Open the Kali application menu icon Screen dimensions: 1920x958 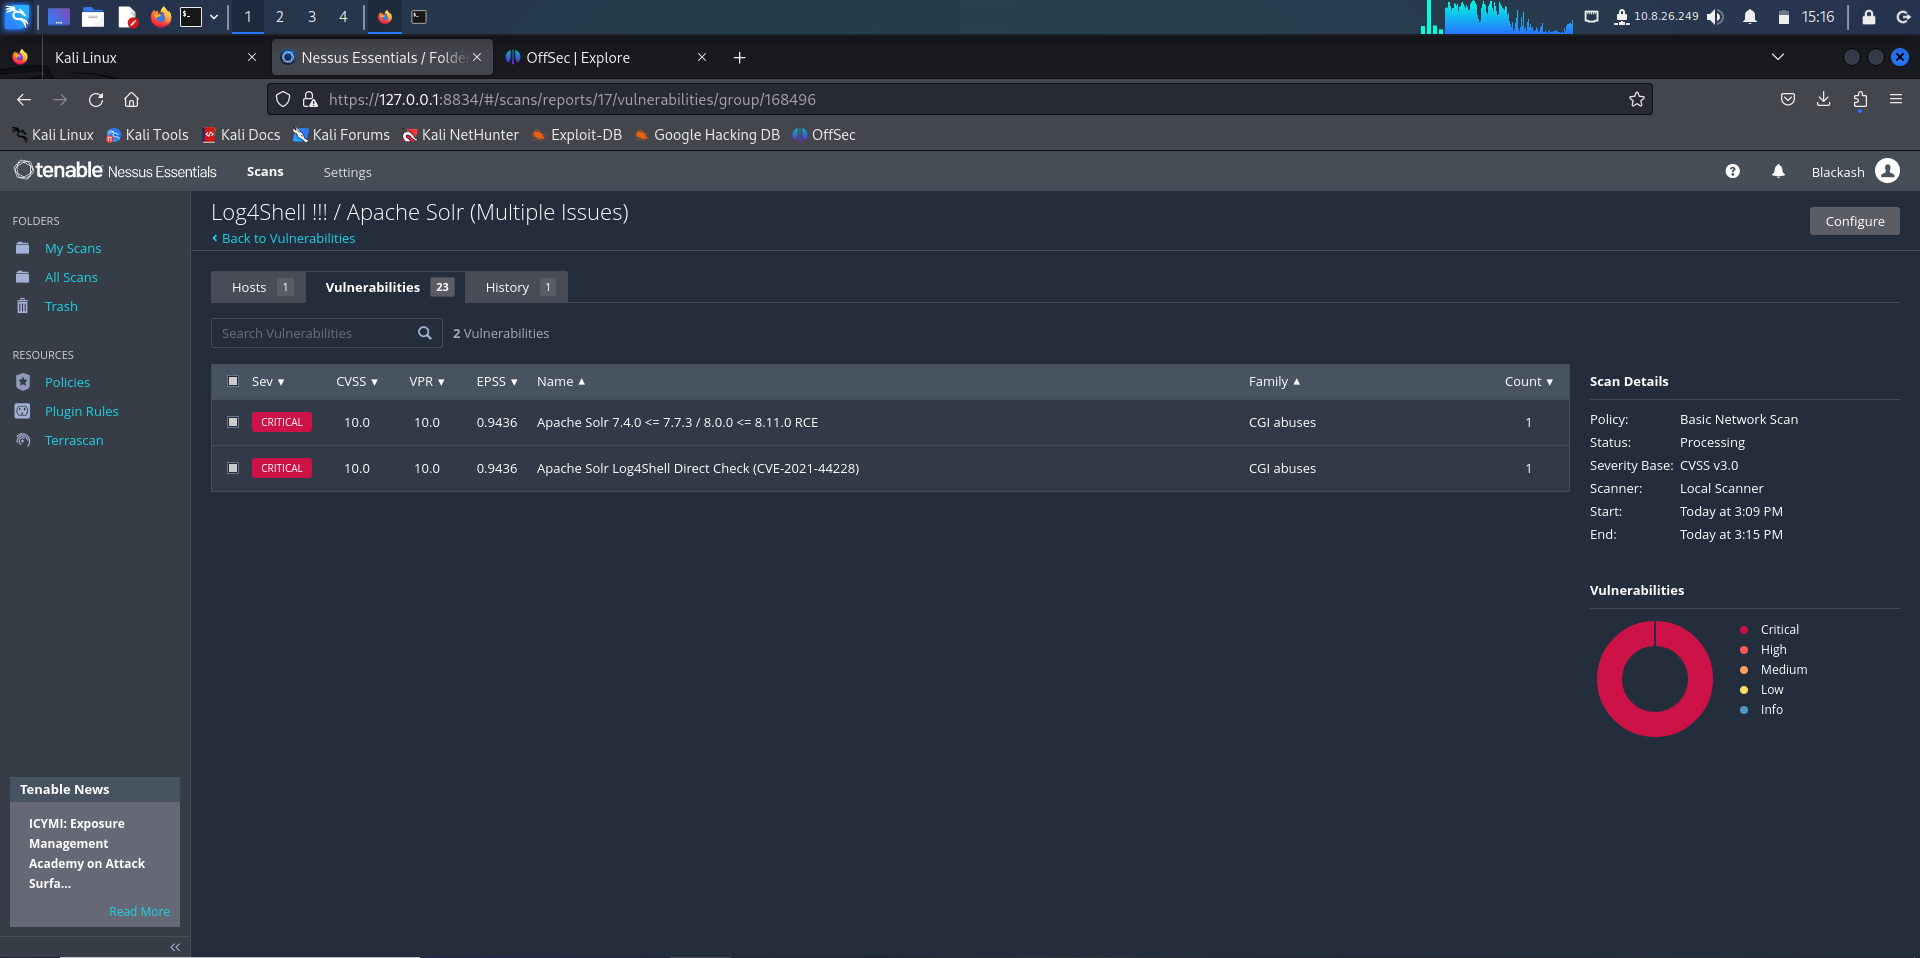(x=17, y=17)
